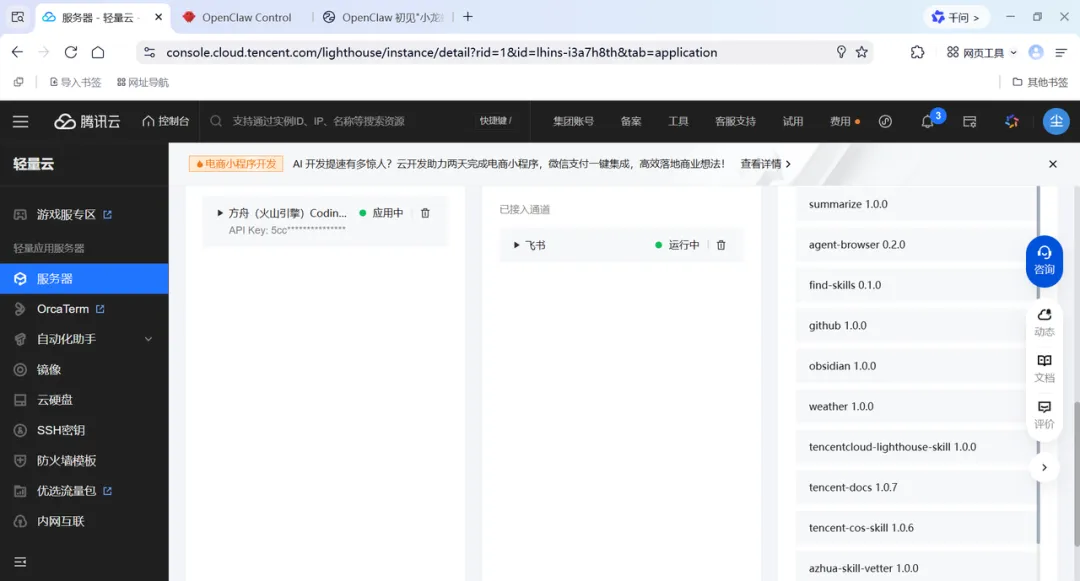The height and width of the screenshot is (581, 1080).
Task: Click 查看详情 in the banner
Action: tap(765, 164)
